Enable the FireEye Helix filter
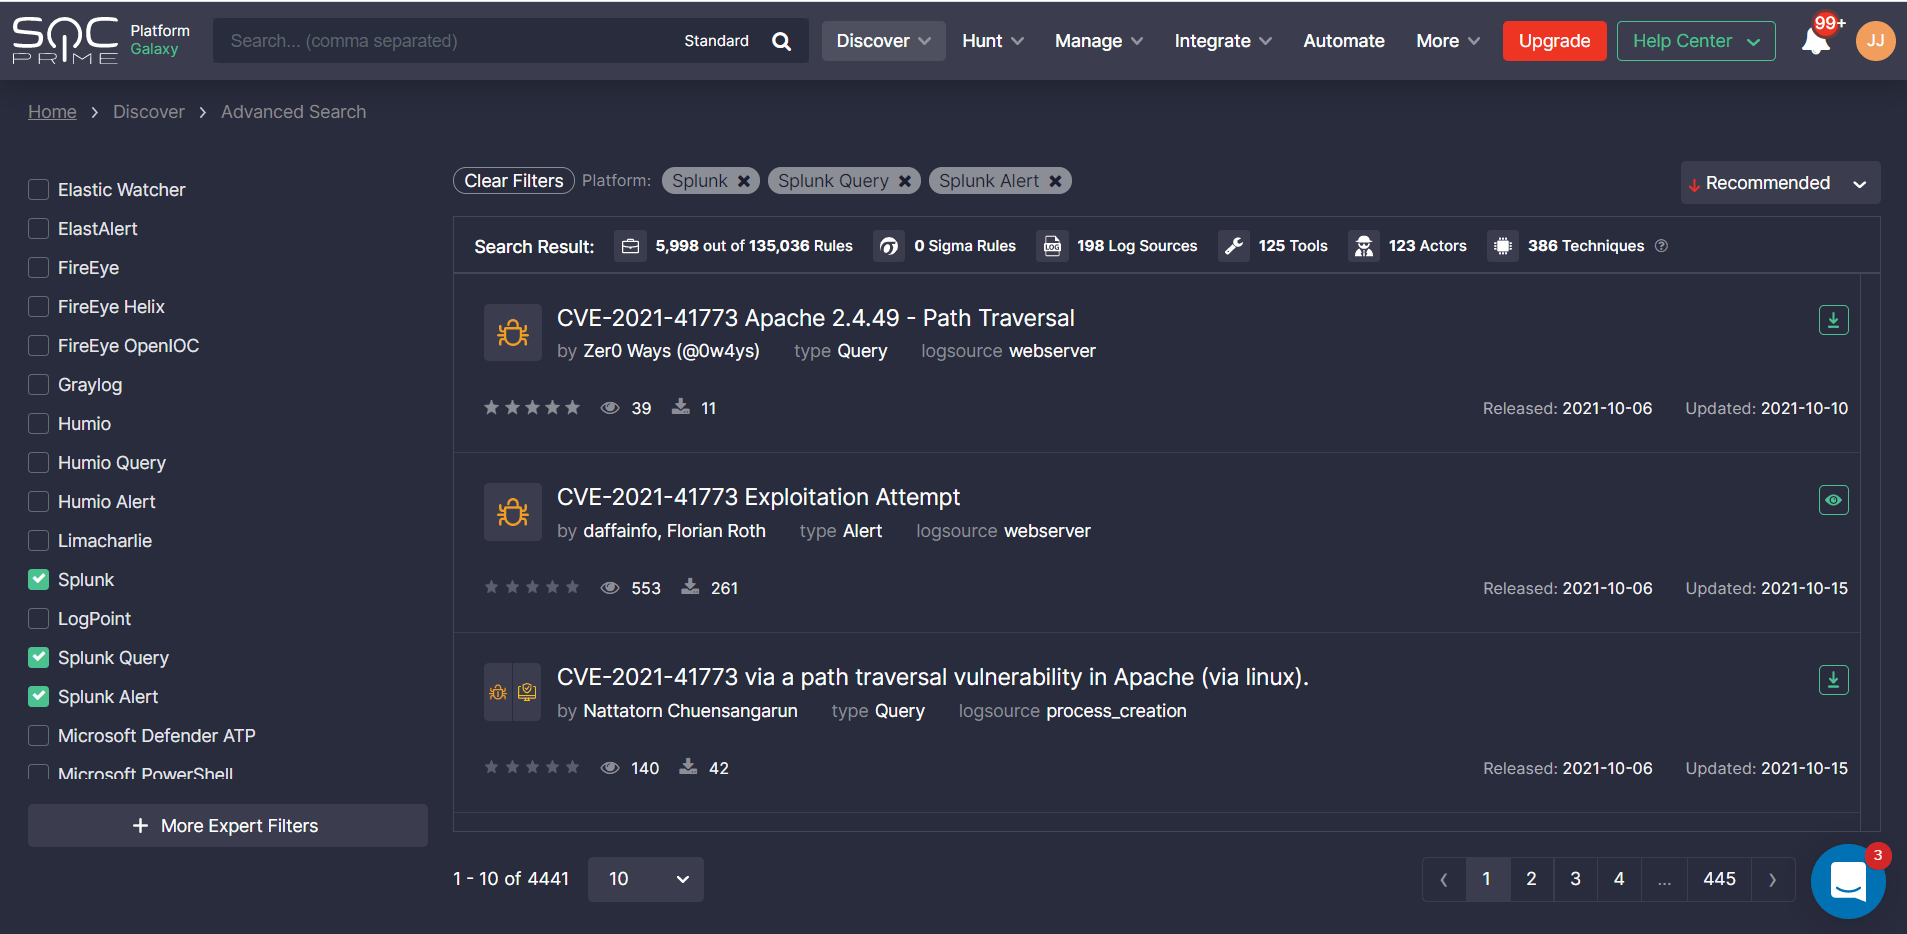 [x=38, y=306]
